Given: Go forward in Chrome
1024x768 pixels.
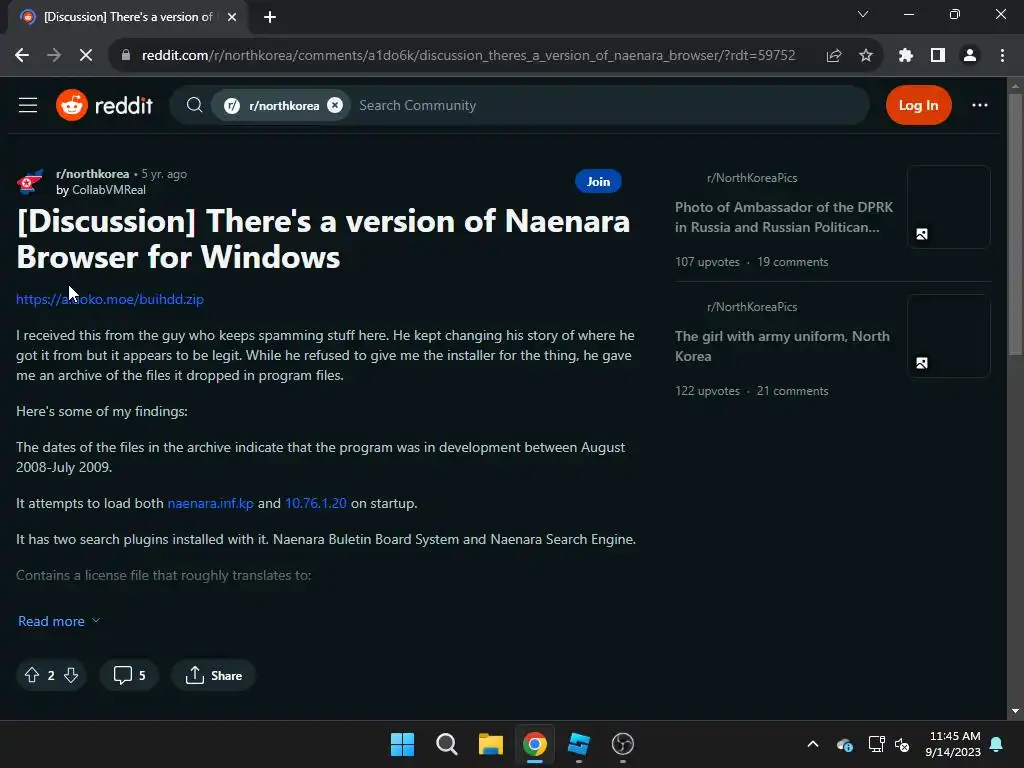Looking at the screenshot, I should click(x=54, y=56).
